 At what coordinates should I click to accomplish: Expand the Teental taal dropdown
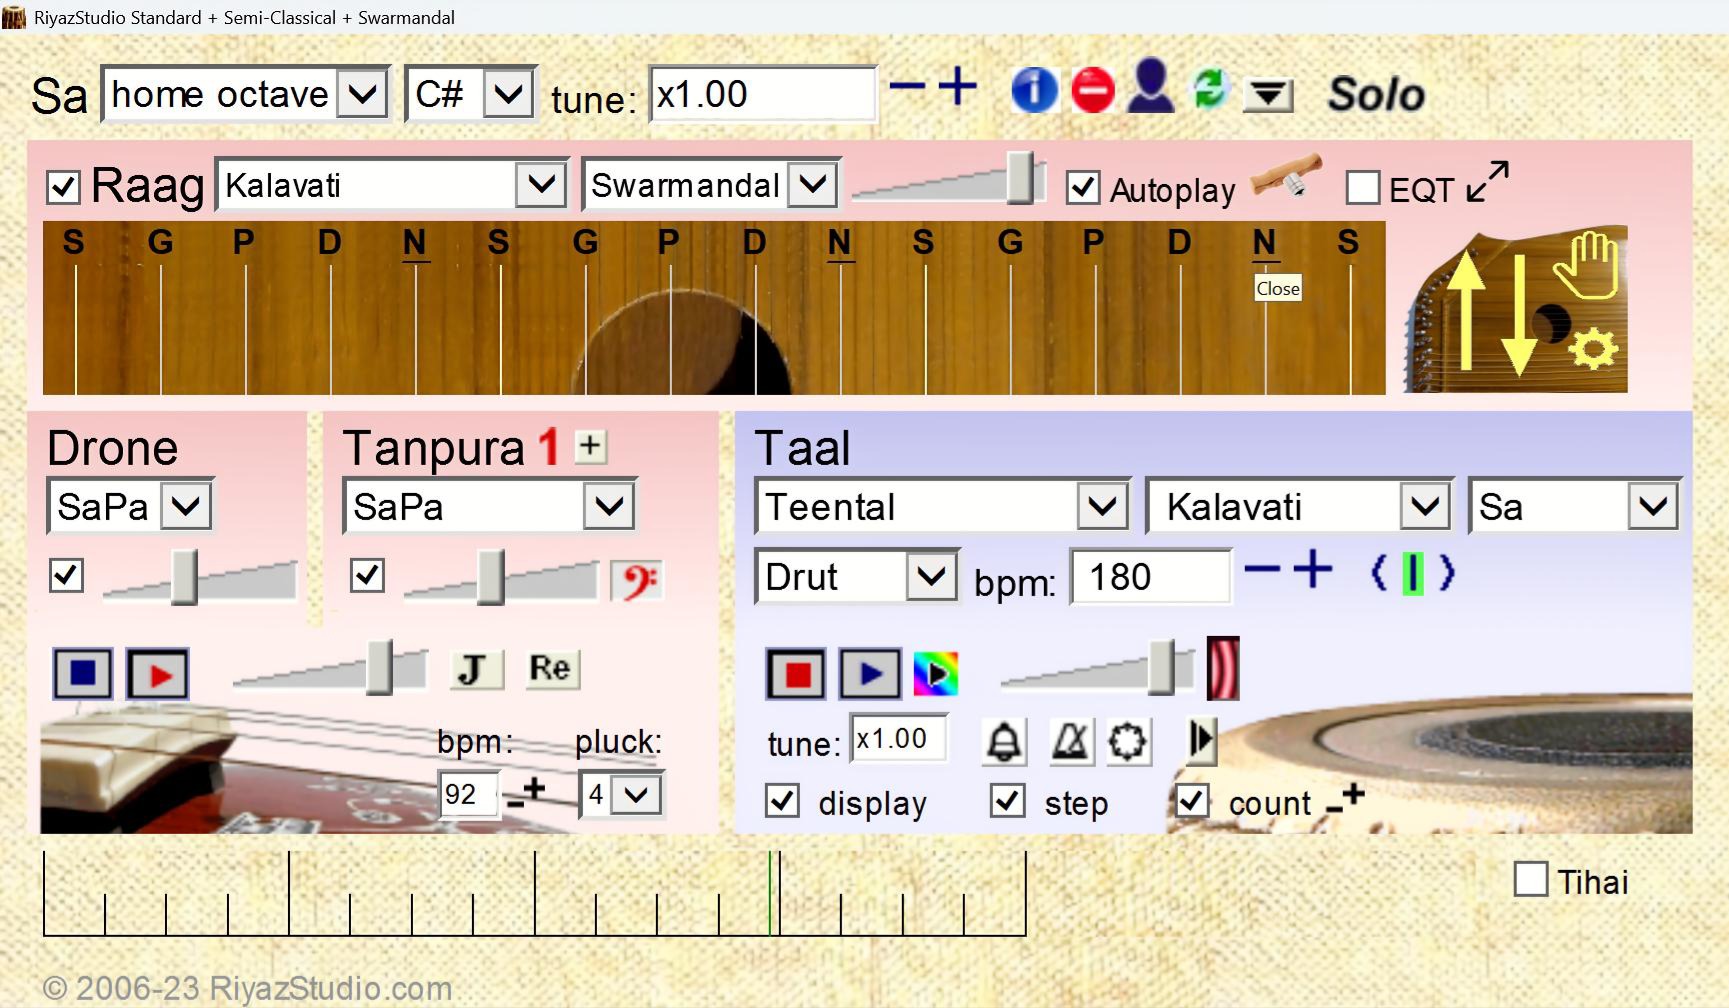coord(1102,507)
